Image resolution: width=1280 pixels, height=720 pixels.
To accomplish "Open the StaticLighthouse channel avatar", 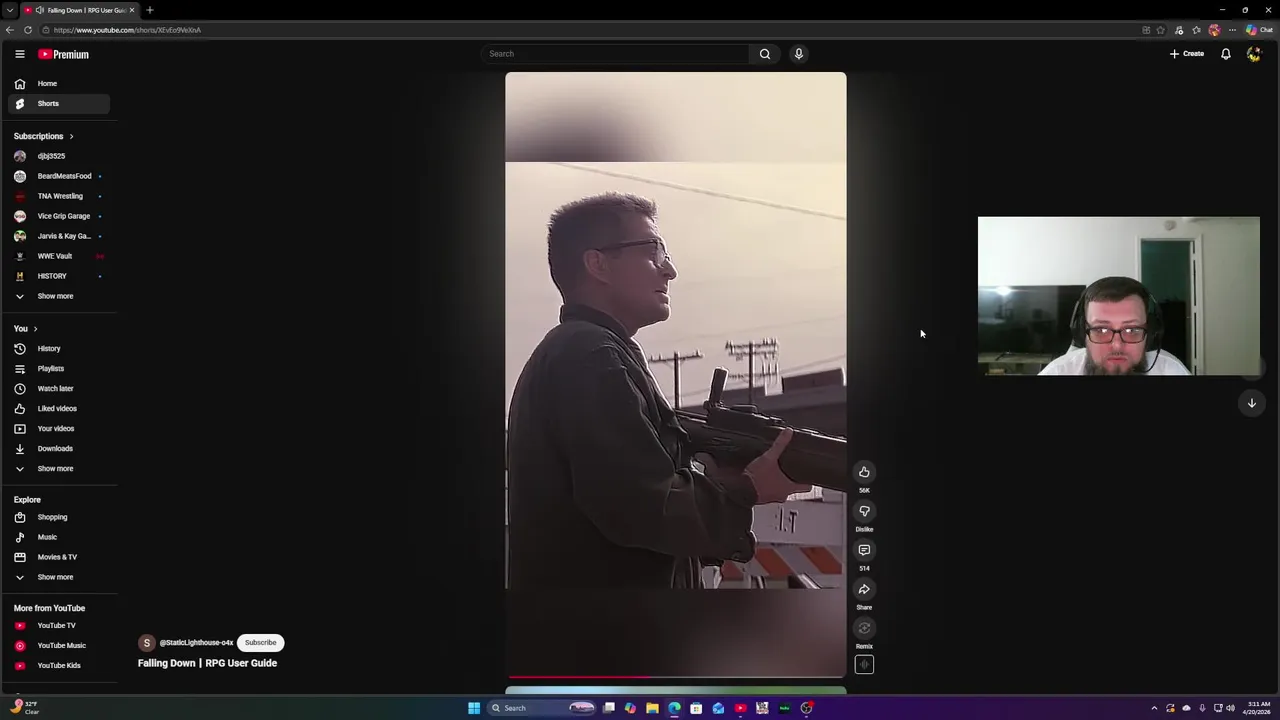I will [147, 643].
